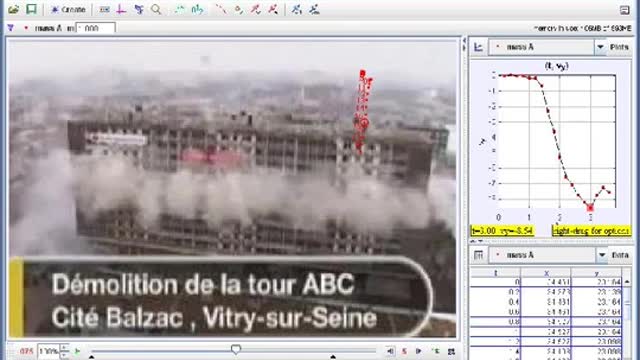Play the video with green play button
This screenshot has height=360, width=640.
[x=77, y=351]
